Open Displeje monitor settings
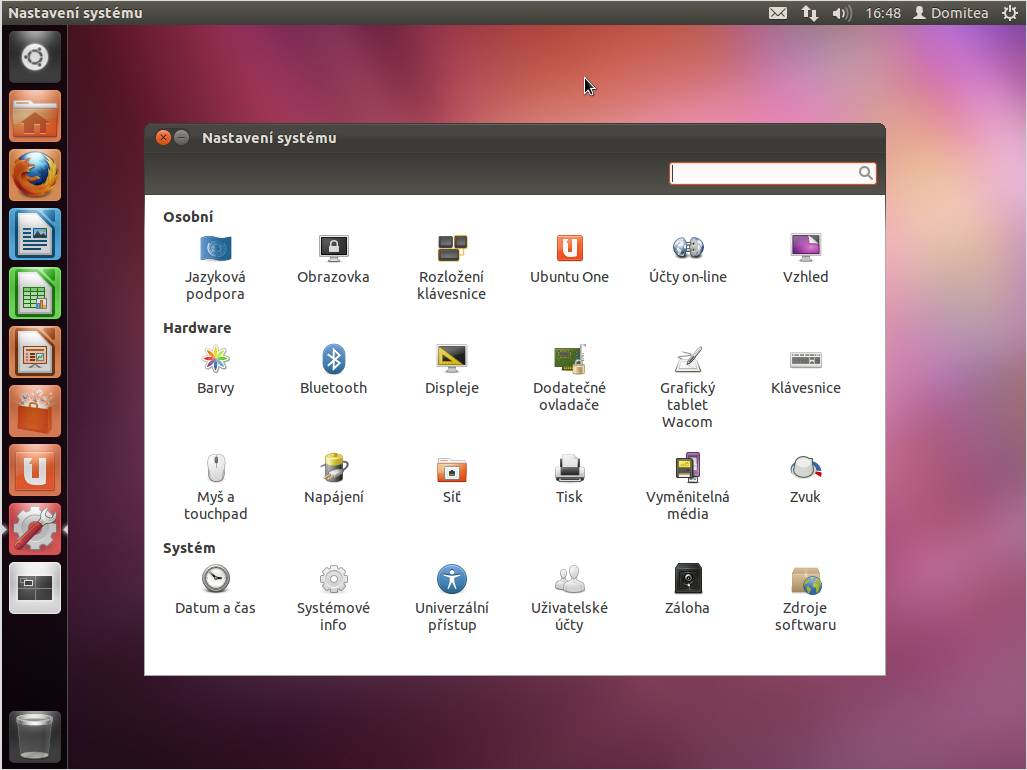 452,359
